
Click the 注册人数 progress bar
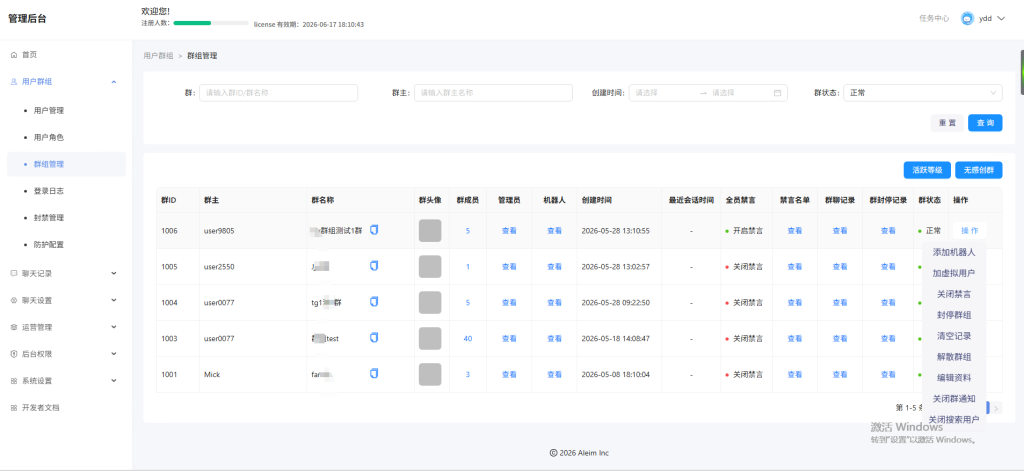coord(210,23)
